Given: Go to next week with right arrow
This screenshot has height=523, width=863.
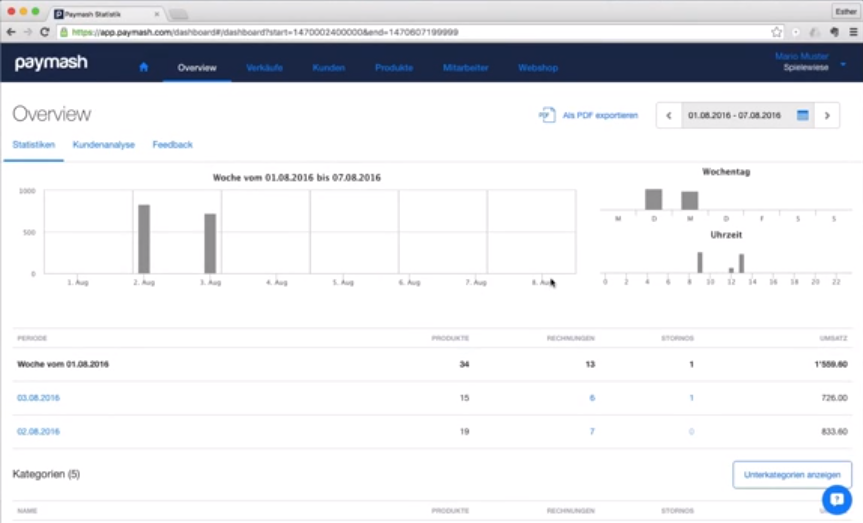Looking at the screenshot, I should click(826, 115).
